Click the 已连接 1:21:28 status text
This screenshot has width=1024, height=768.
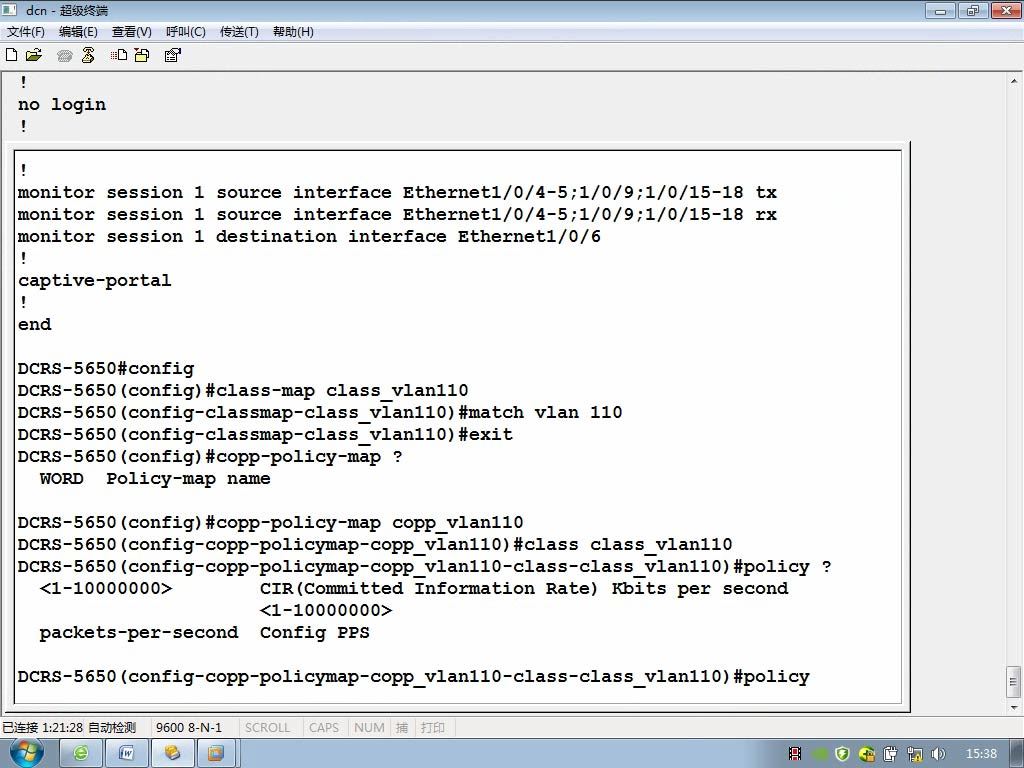pyautogui.click(x=42, y=728)
